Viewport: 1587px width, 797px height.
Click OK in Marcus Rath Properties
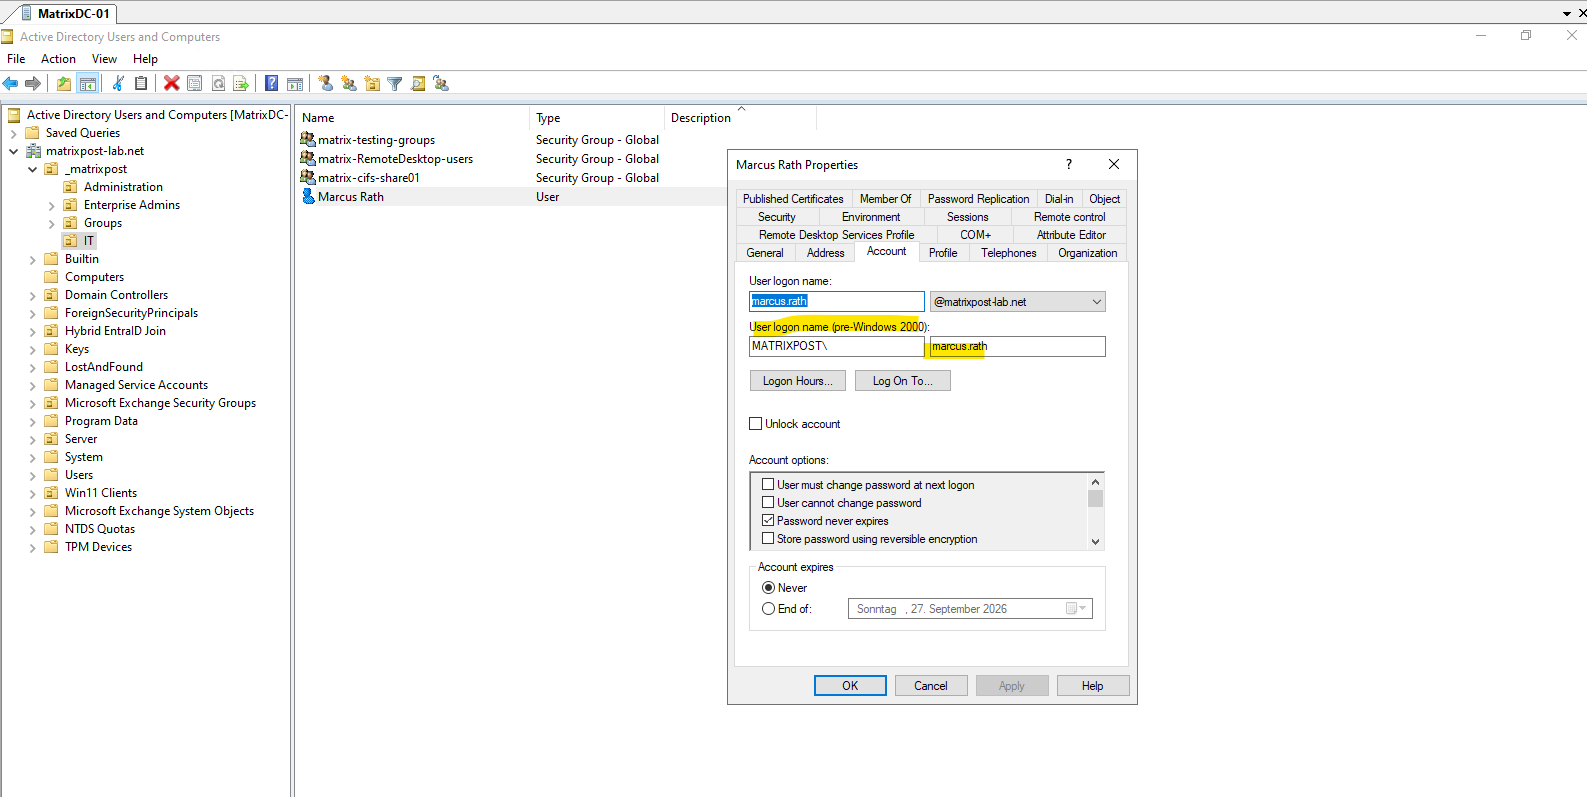coord(850,686)
